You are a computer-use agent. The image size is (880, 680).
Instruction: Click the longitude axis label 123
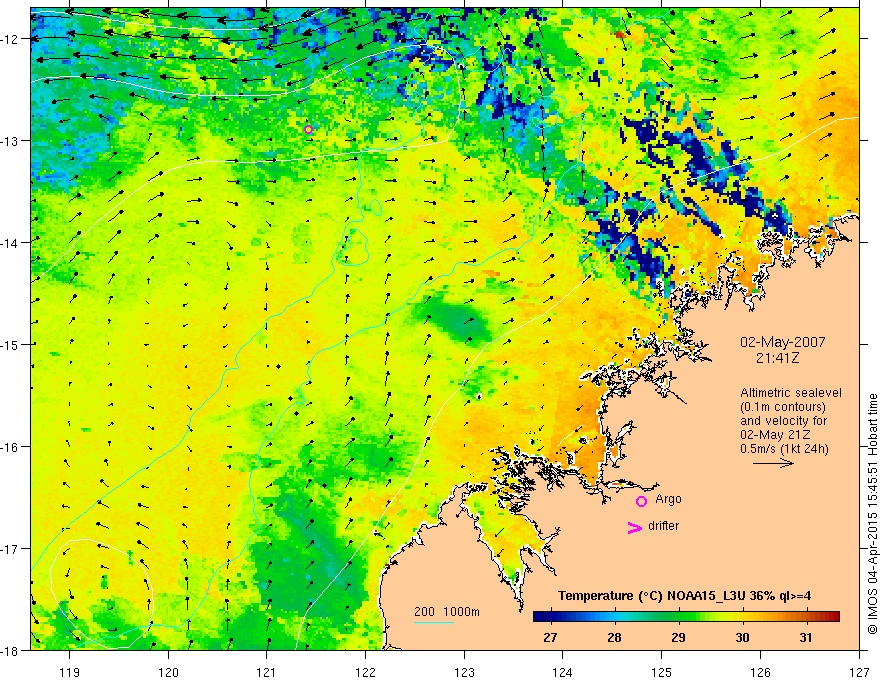tap(464, 672)
